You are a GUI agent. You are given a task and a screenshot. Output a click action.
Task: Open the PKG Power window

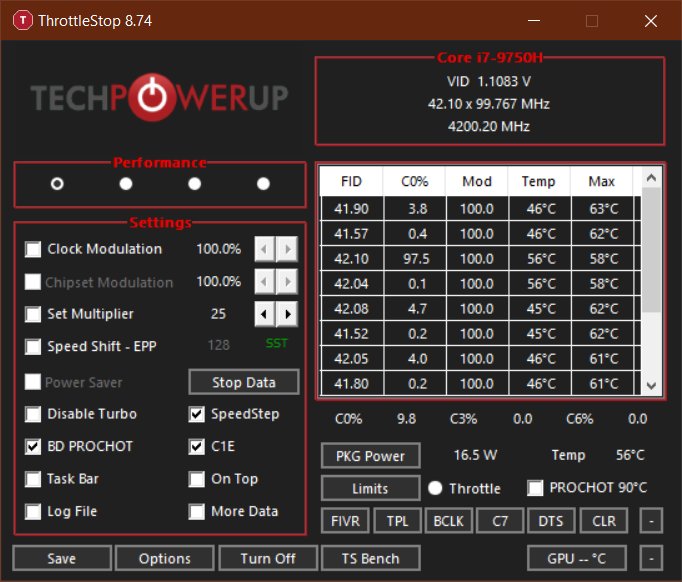tap(371, 456)
